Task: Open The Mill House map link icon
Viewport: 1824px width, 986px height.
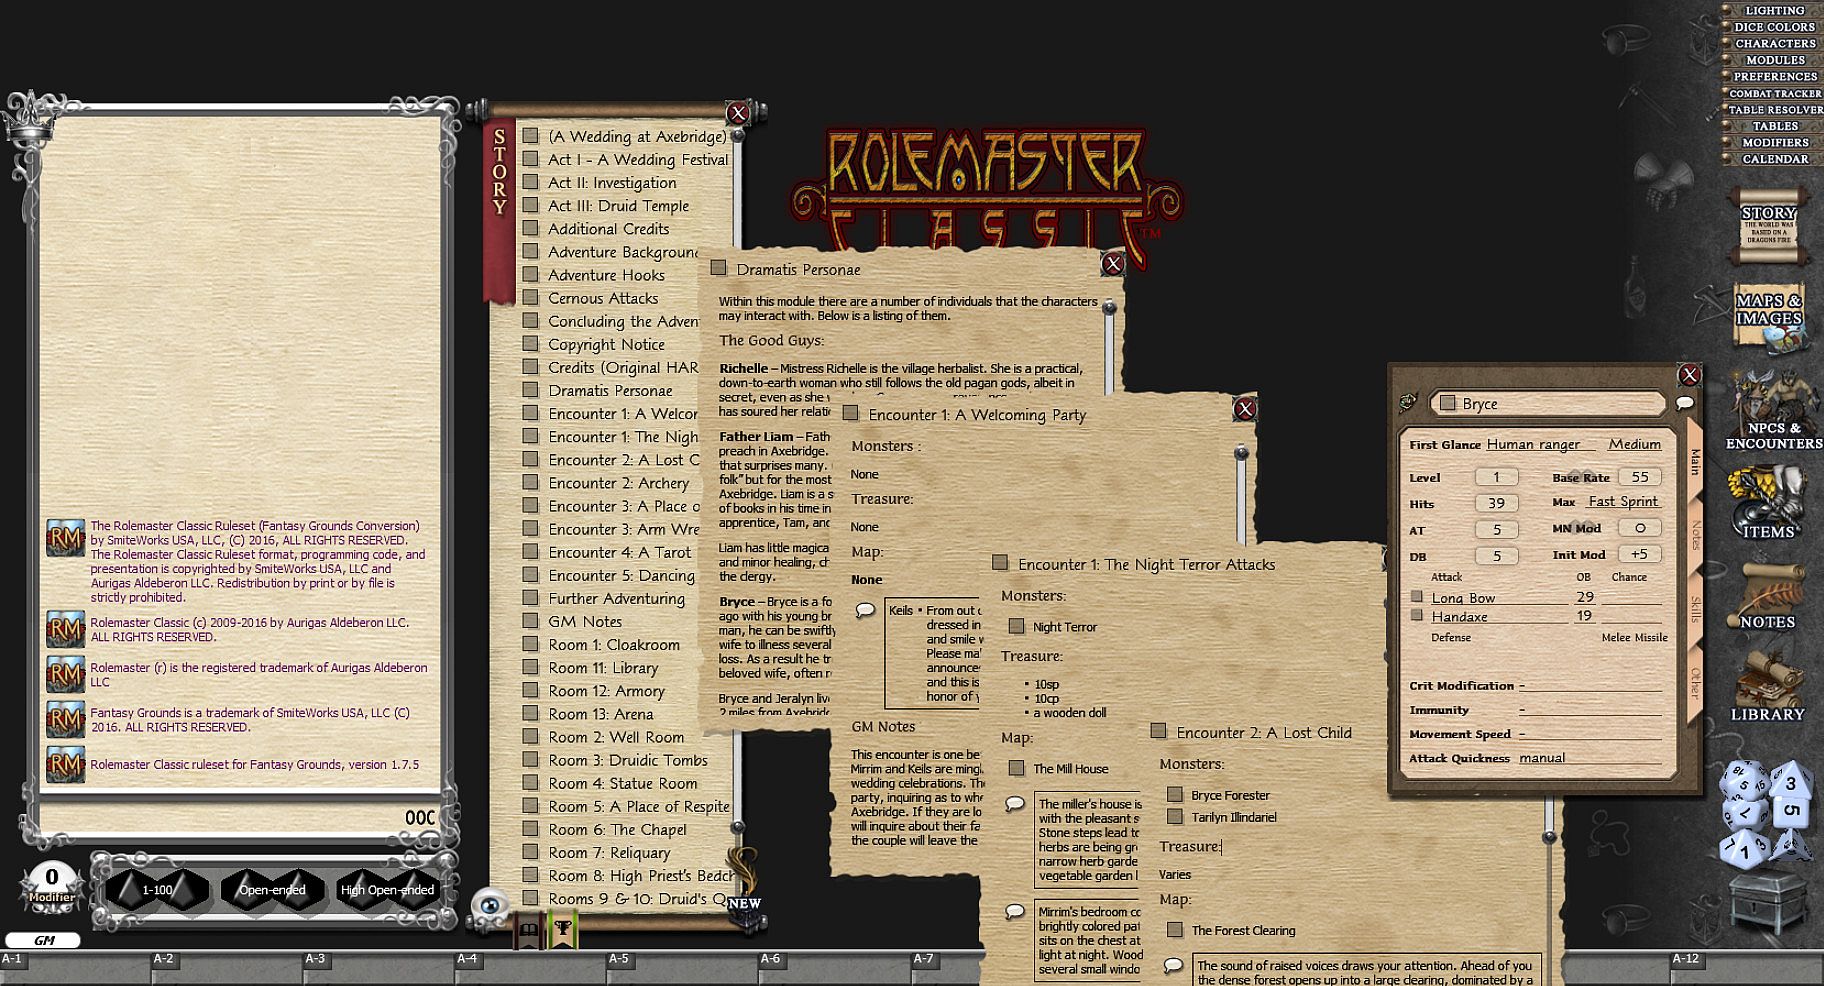Action: (1017, 768)
